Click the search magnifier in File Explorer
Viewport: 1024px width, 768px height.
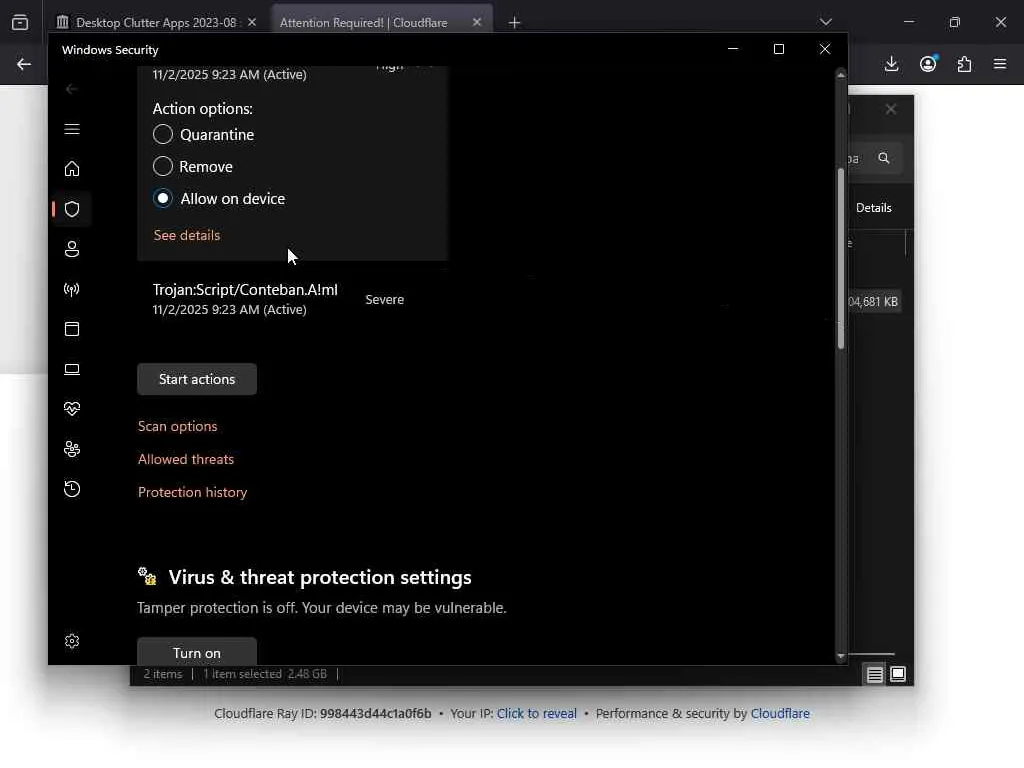tap(884, 158)
